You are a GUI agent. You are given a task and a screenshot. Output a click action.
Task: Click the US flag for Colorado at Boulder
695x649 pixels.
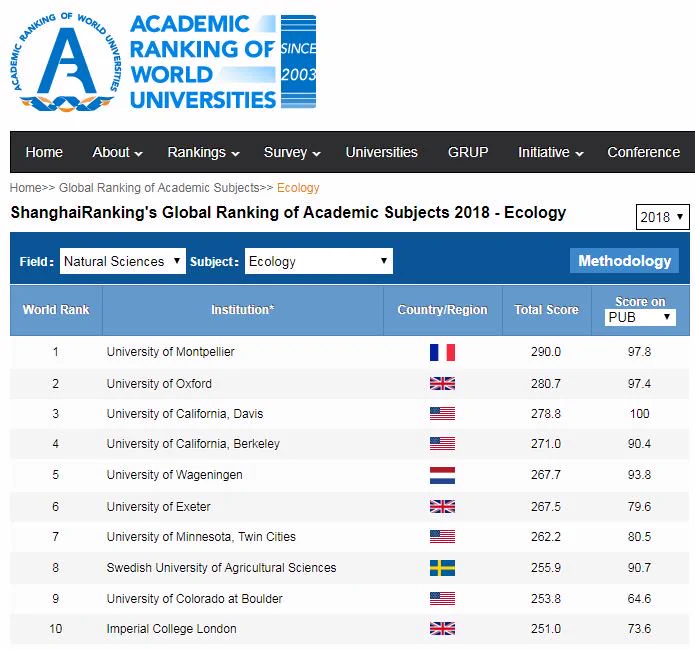click(x=442, y=598)
